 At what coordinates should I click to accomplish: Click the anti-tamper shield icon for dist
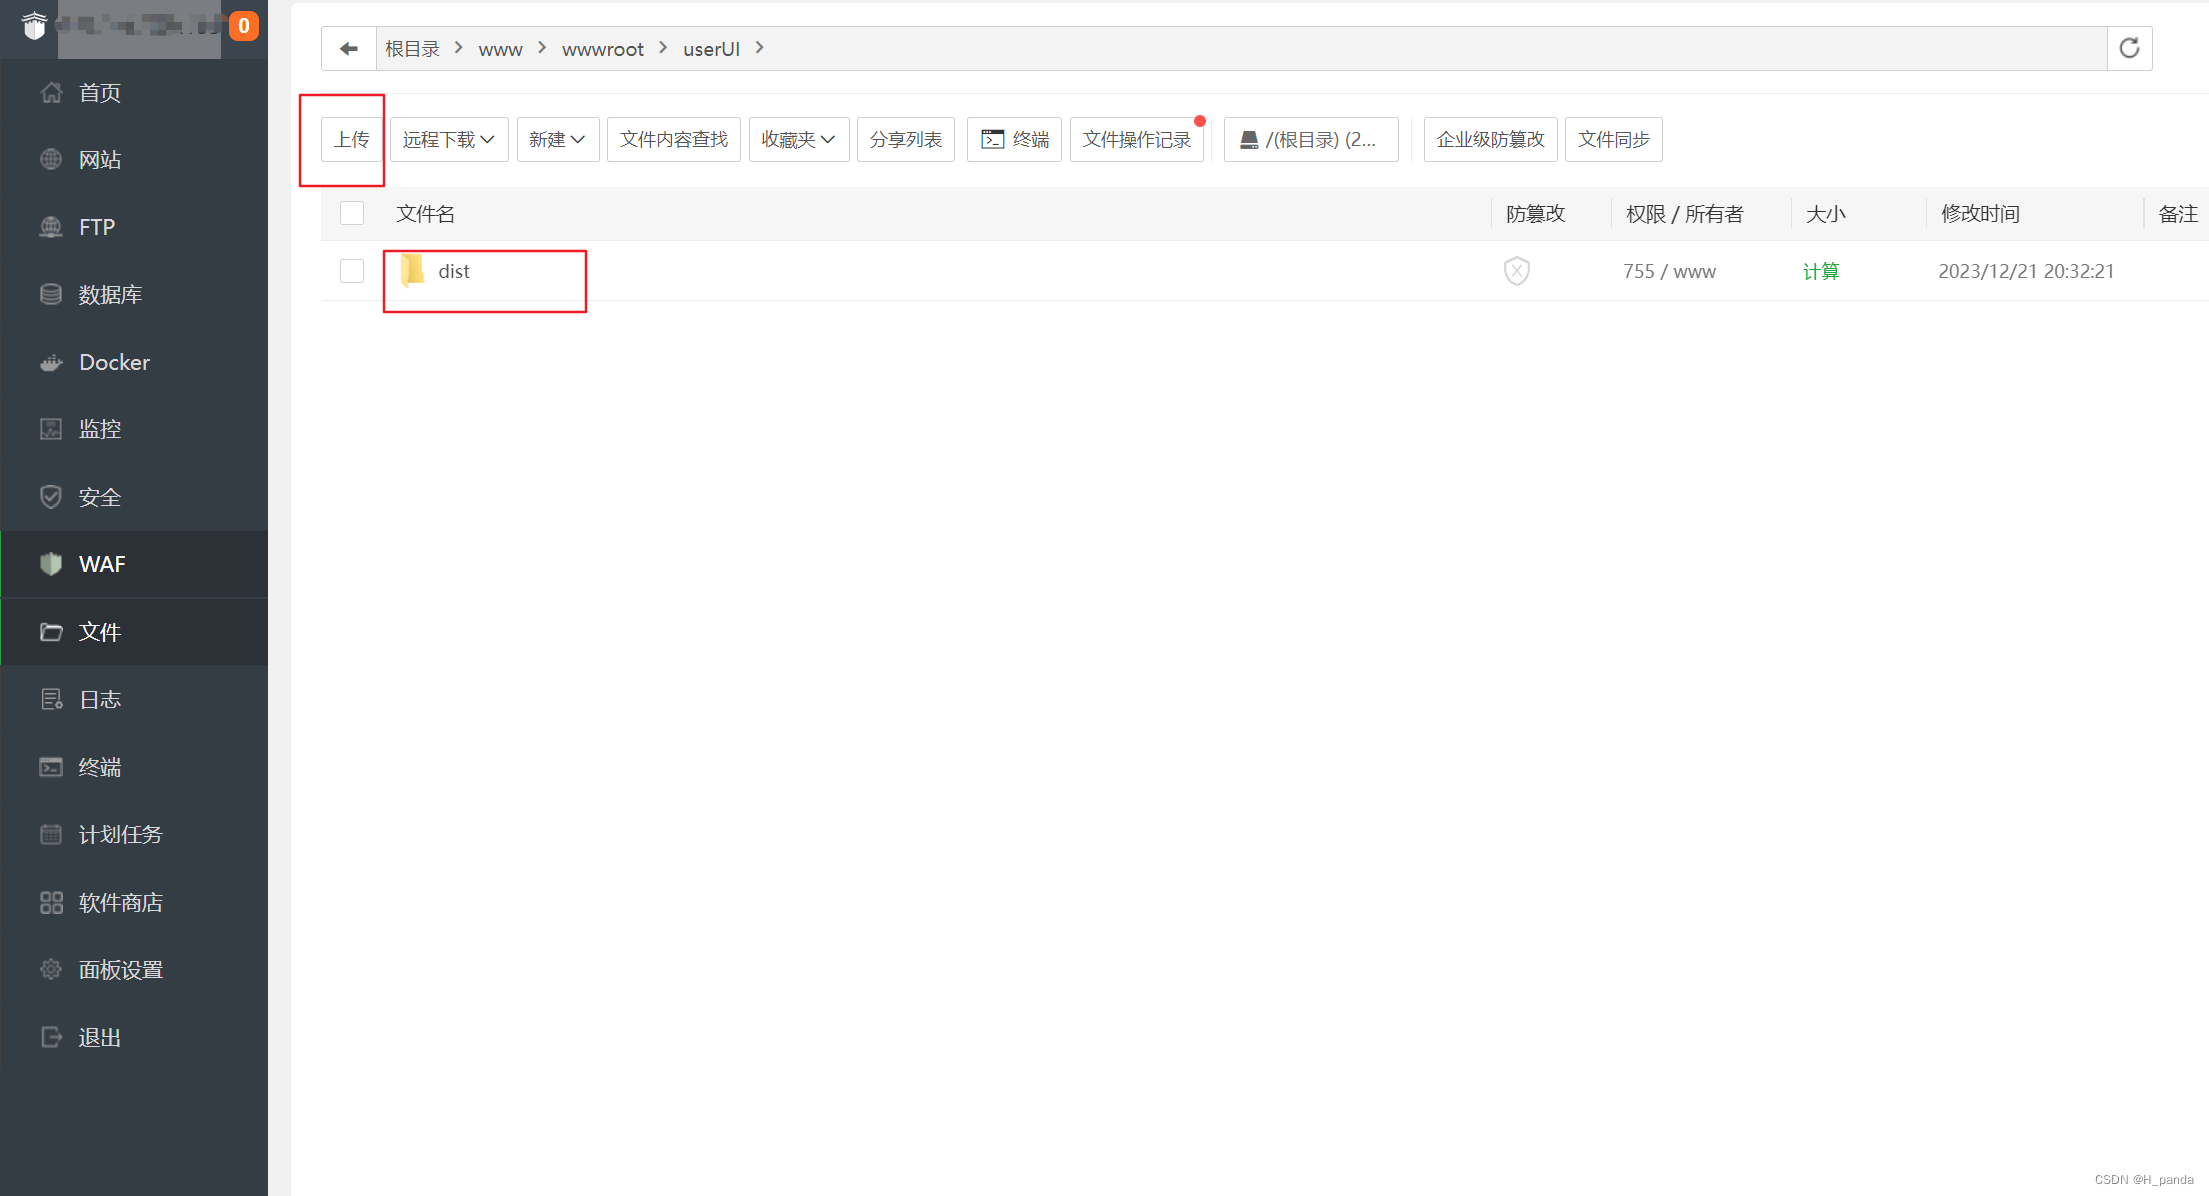point(1516,271)
